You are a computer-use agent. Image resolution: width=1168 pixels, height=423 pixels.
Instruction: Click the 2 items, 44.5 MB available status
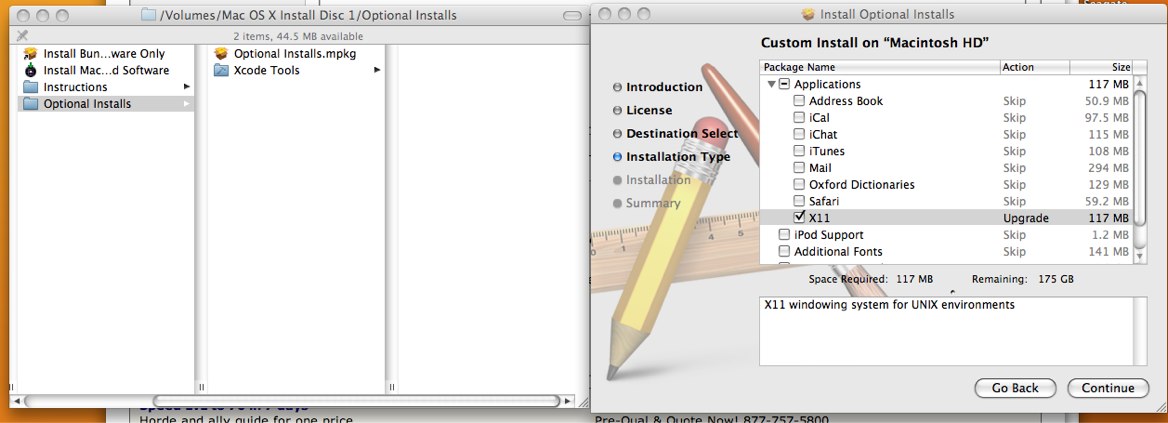click(x=298, y=36)
